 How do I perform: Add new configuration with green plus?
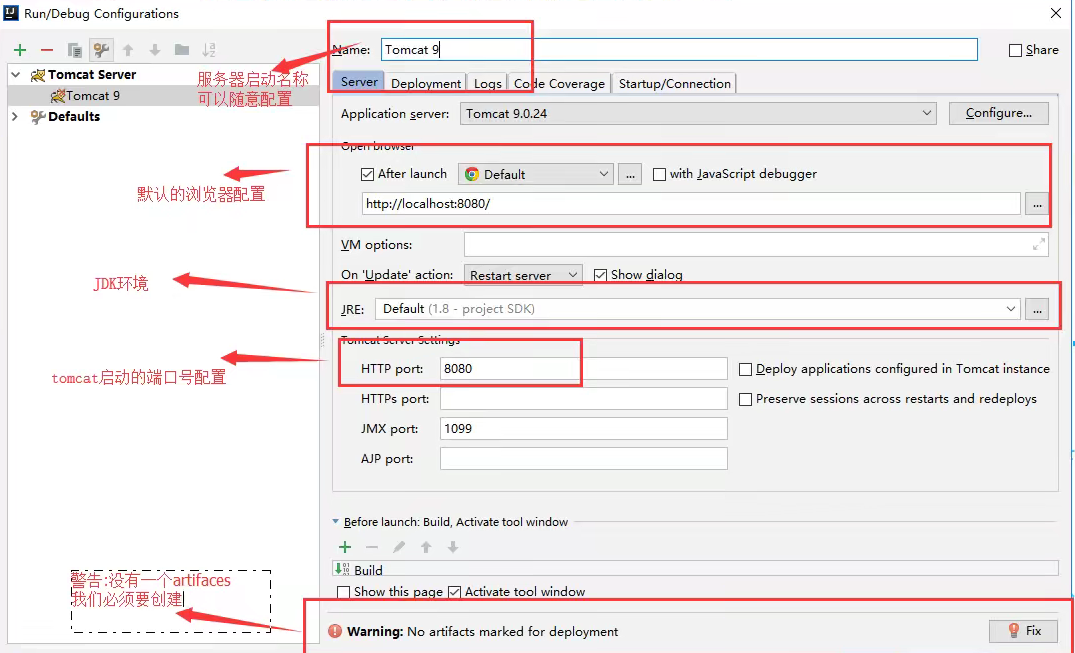point(20,49)
